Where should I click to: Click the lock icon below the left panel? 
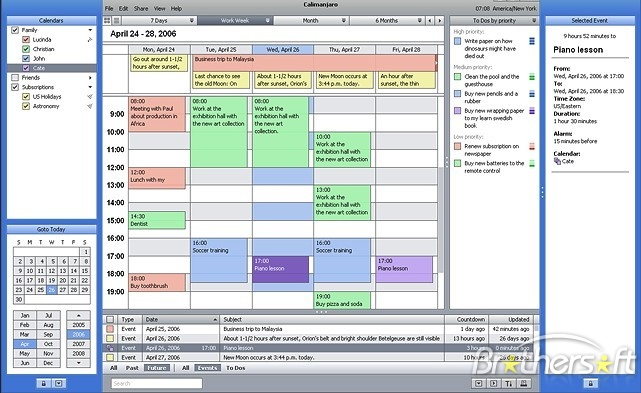[x=44, y=383]
